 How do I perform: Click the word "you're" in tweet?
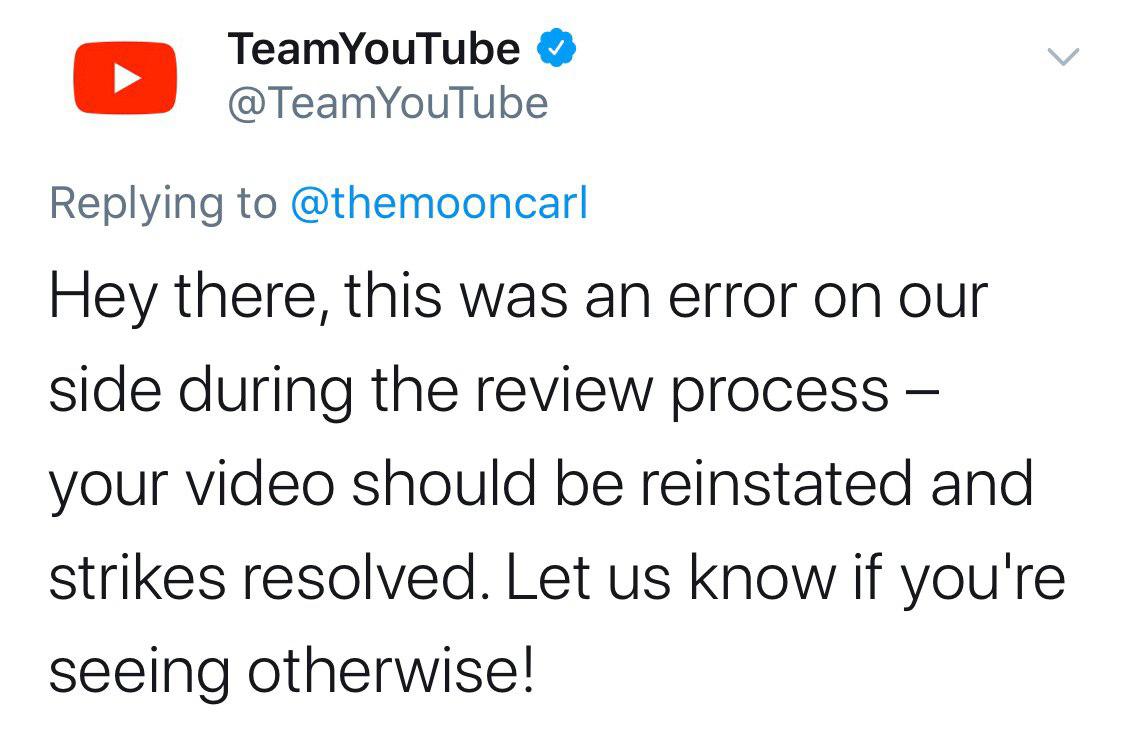click(x=984, y=580)
